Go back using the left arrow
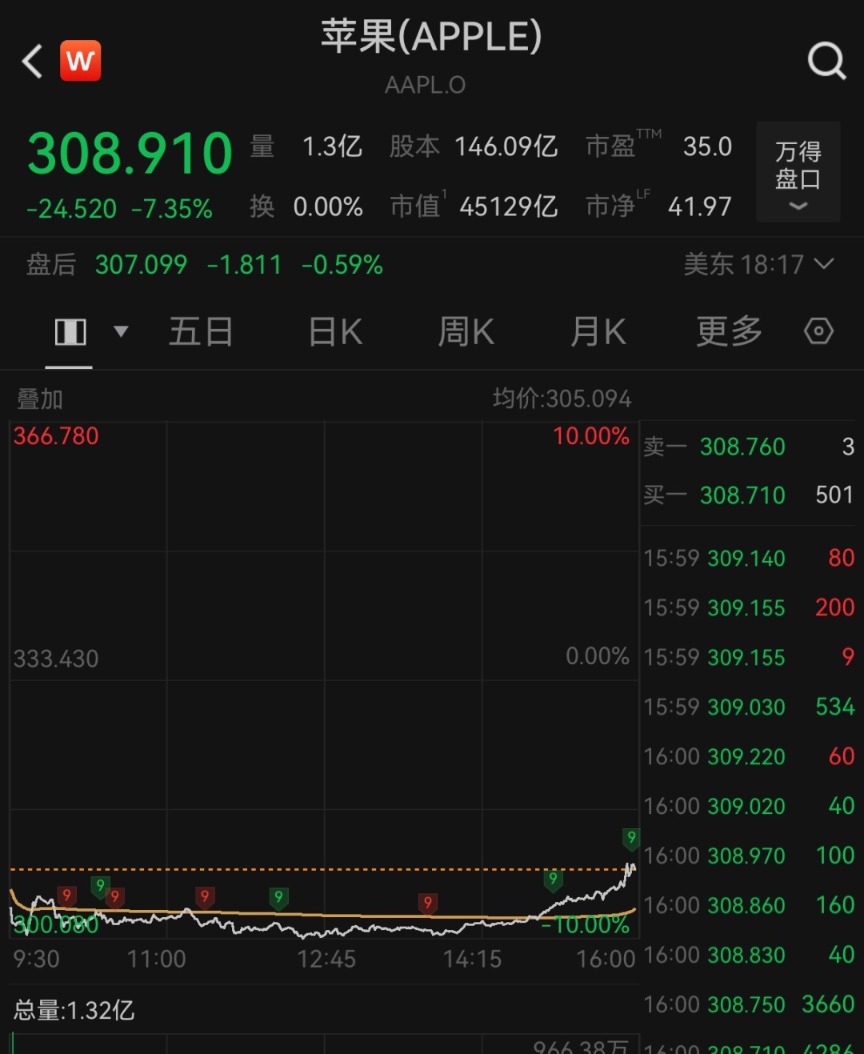 pyautogui.click(x=32, y=61)
